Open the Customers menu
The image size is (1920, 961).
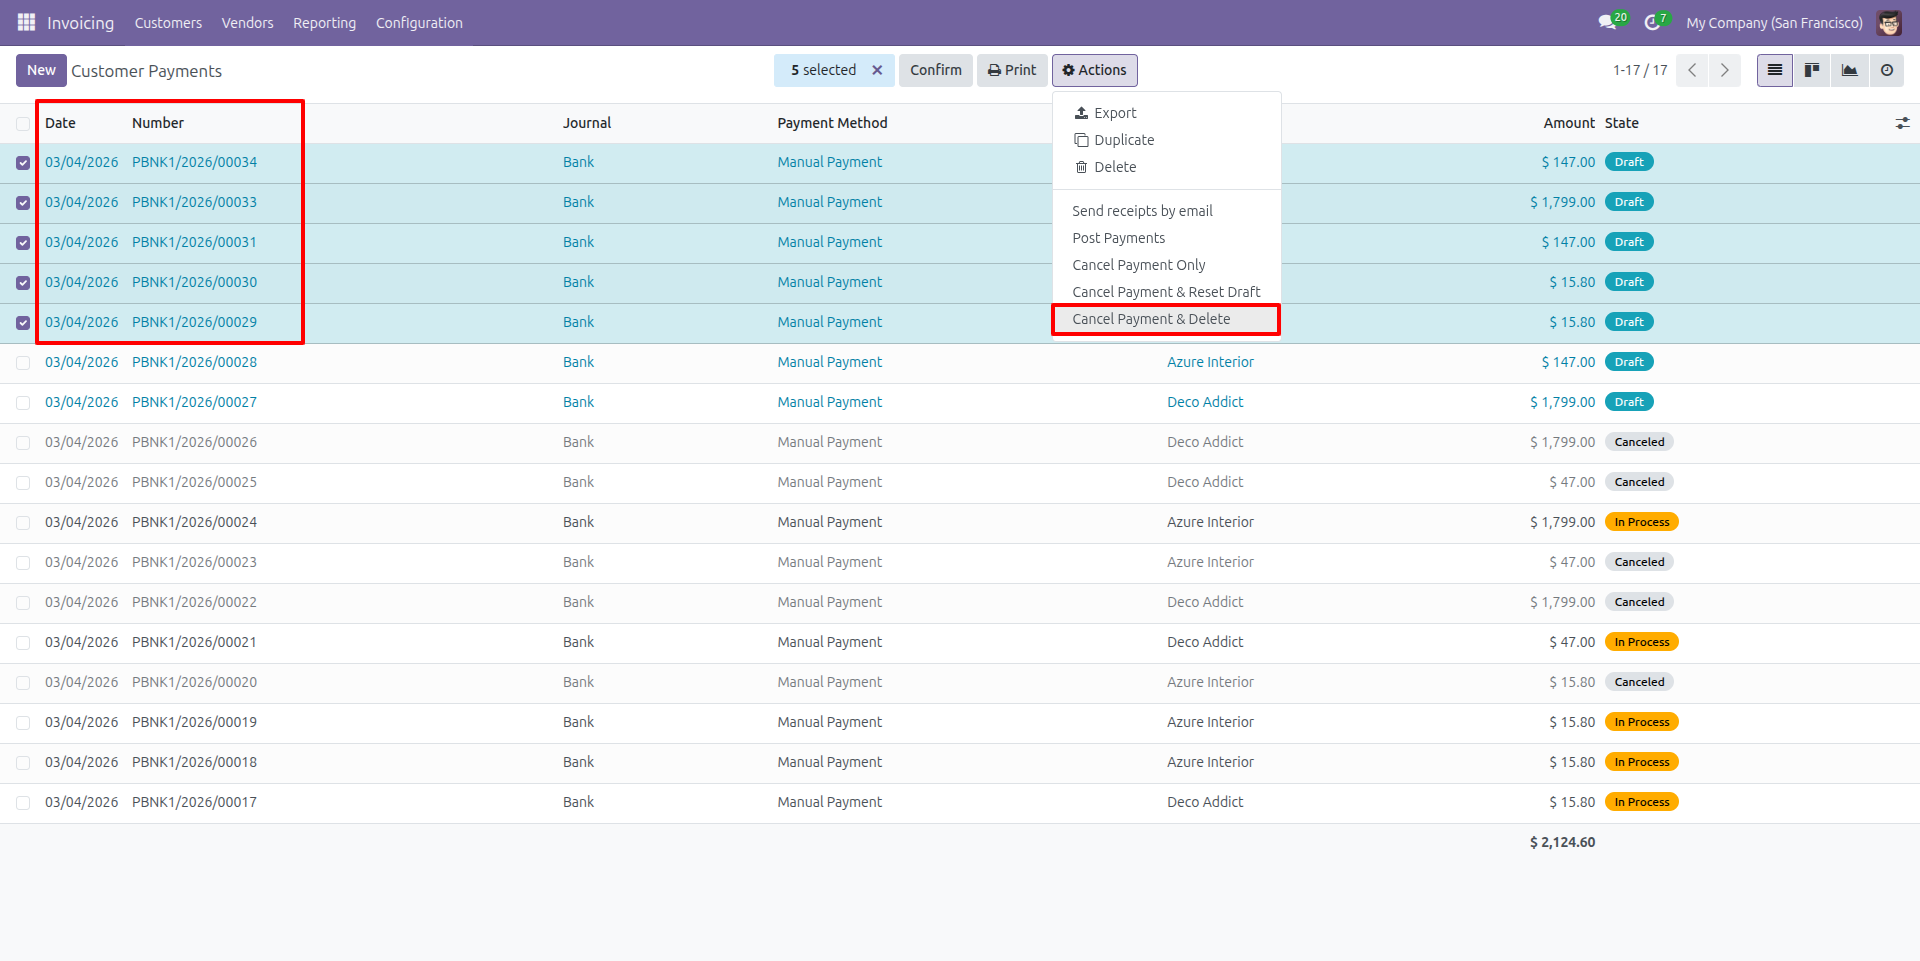[x=168, y=23]
